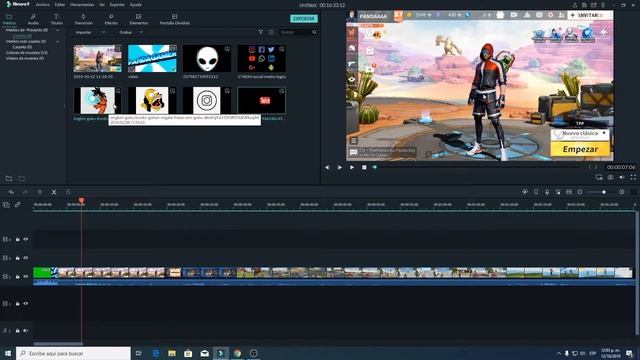This screenshot has height=360, width=640.
Task: Toggle the eye on the track below the clips
Action: tap(26, 303)
